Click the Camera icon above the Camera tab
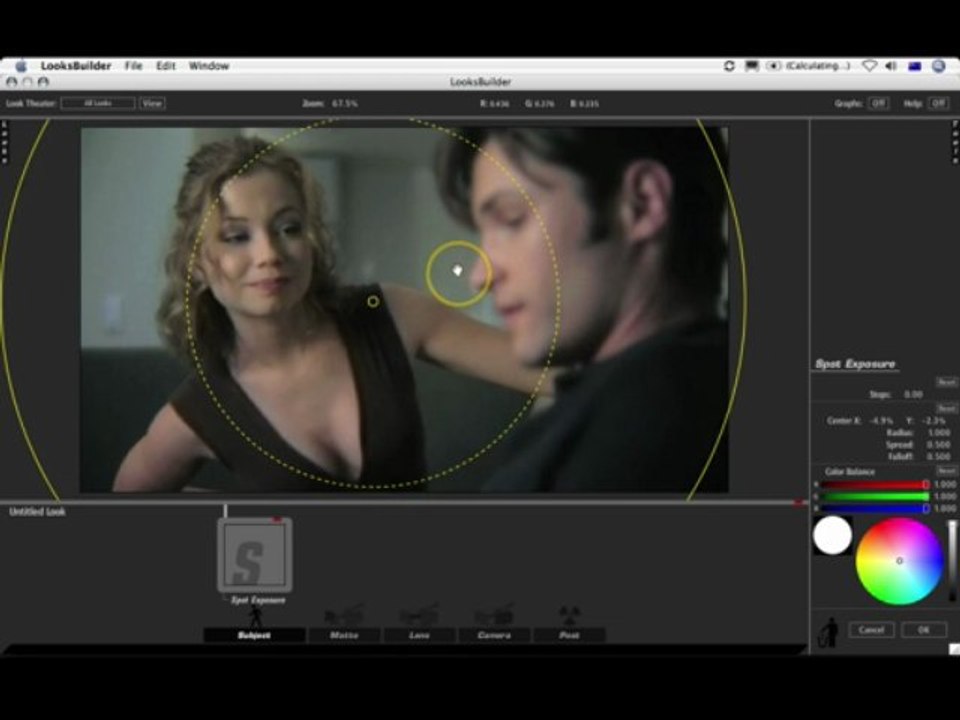The height and width of the screenshot is (720, 960). click(494, 615)
